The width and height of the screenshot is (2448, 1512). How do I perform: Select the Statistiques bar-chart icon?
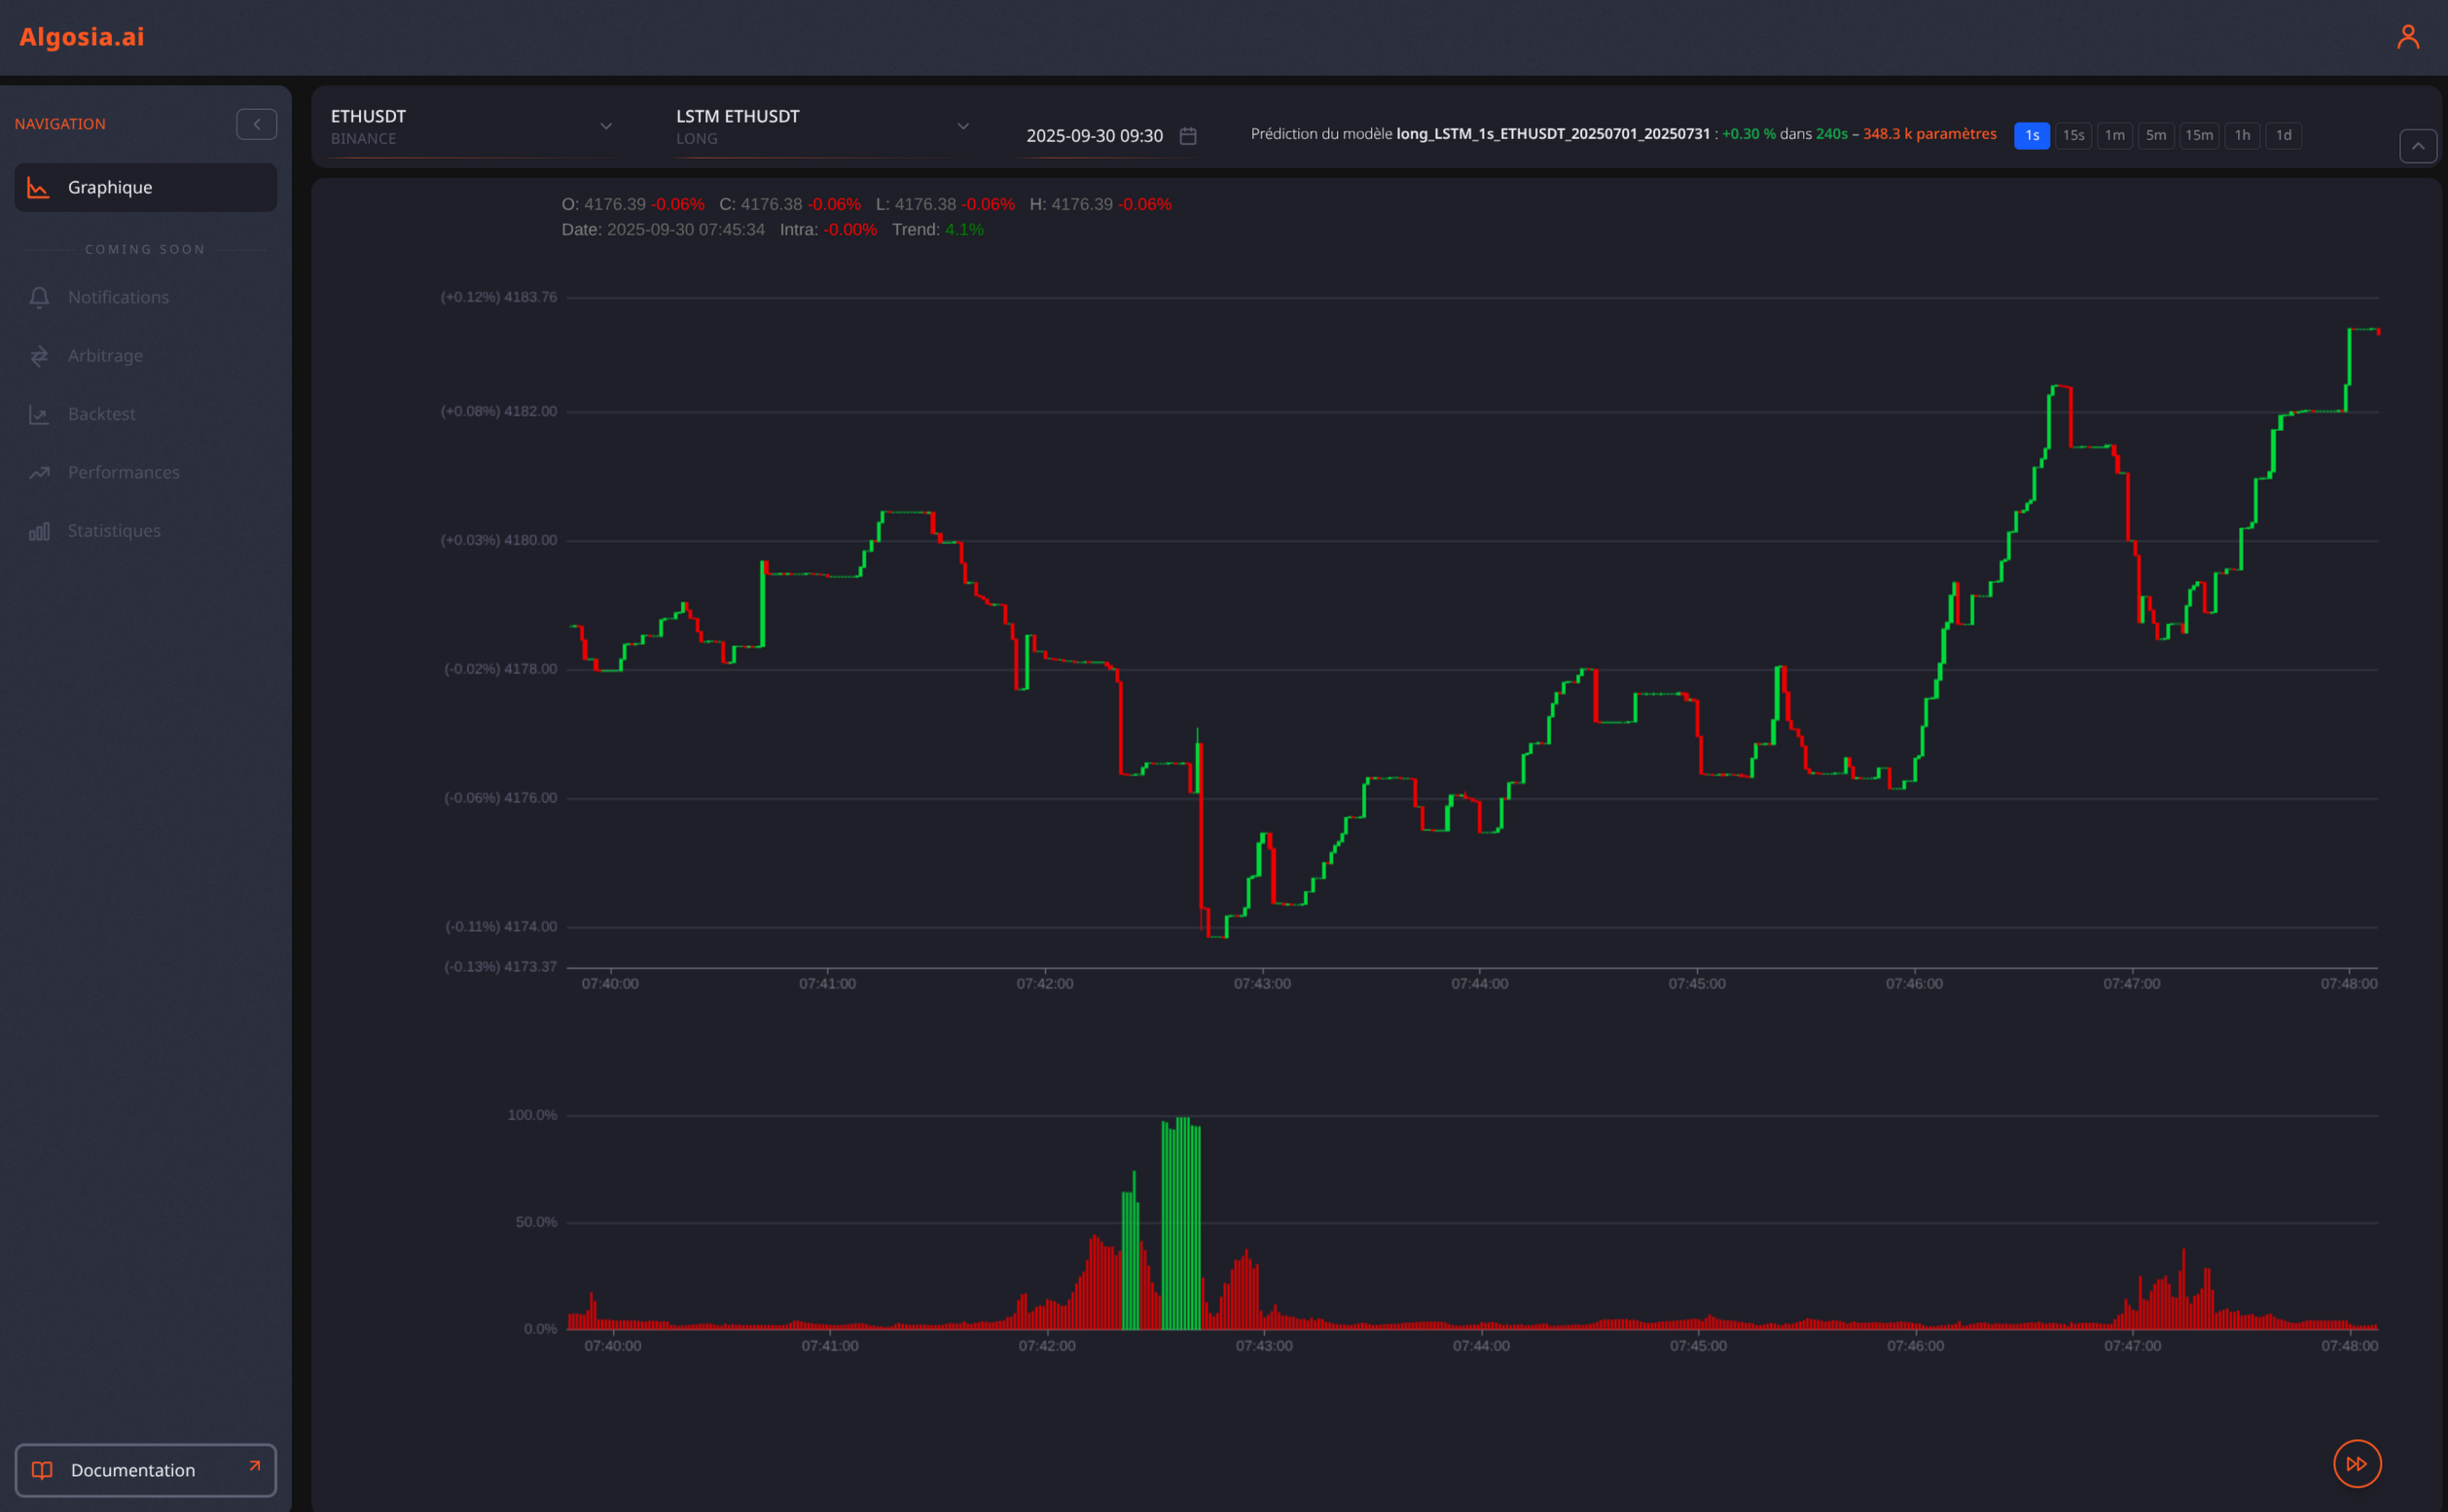38,531
